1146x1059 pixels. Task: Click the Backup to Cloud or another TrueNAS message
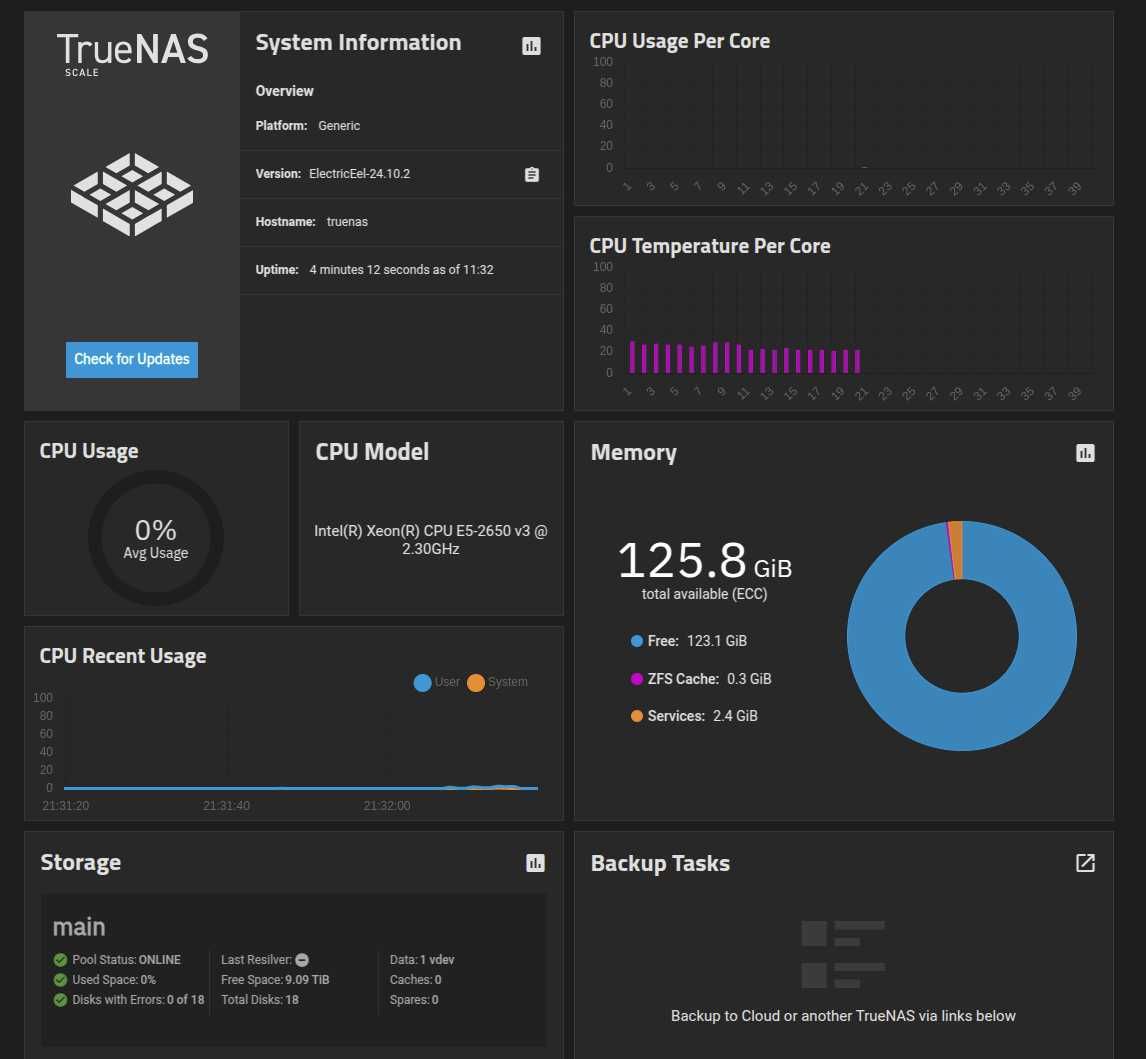tap(843, 1016)
